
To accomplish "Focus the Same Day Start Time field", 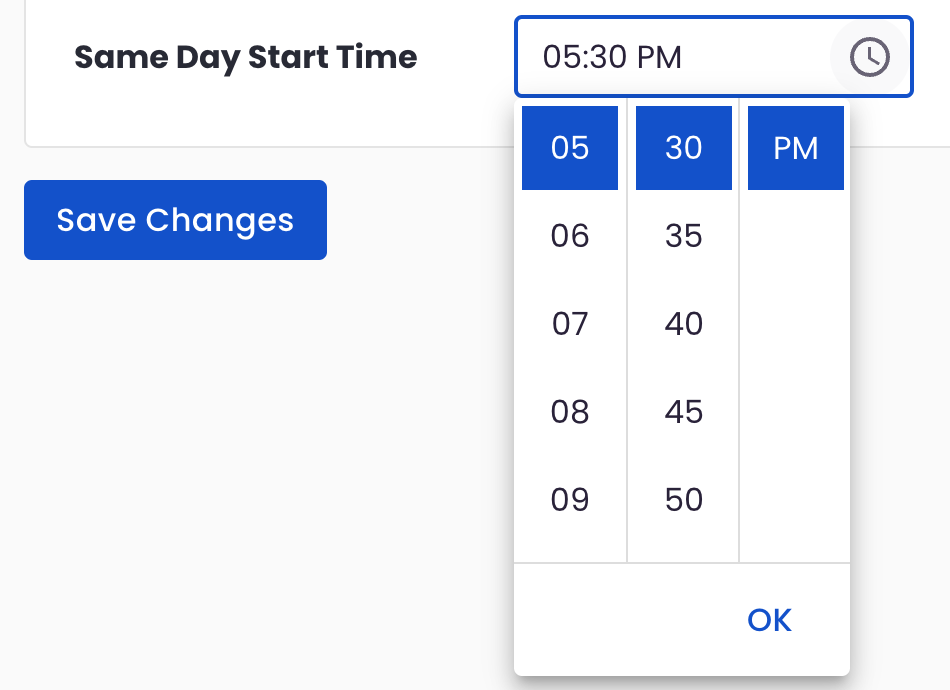I will [714, 57].
